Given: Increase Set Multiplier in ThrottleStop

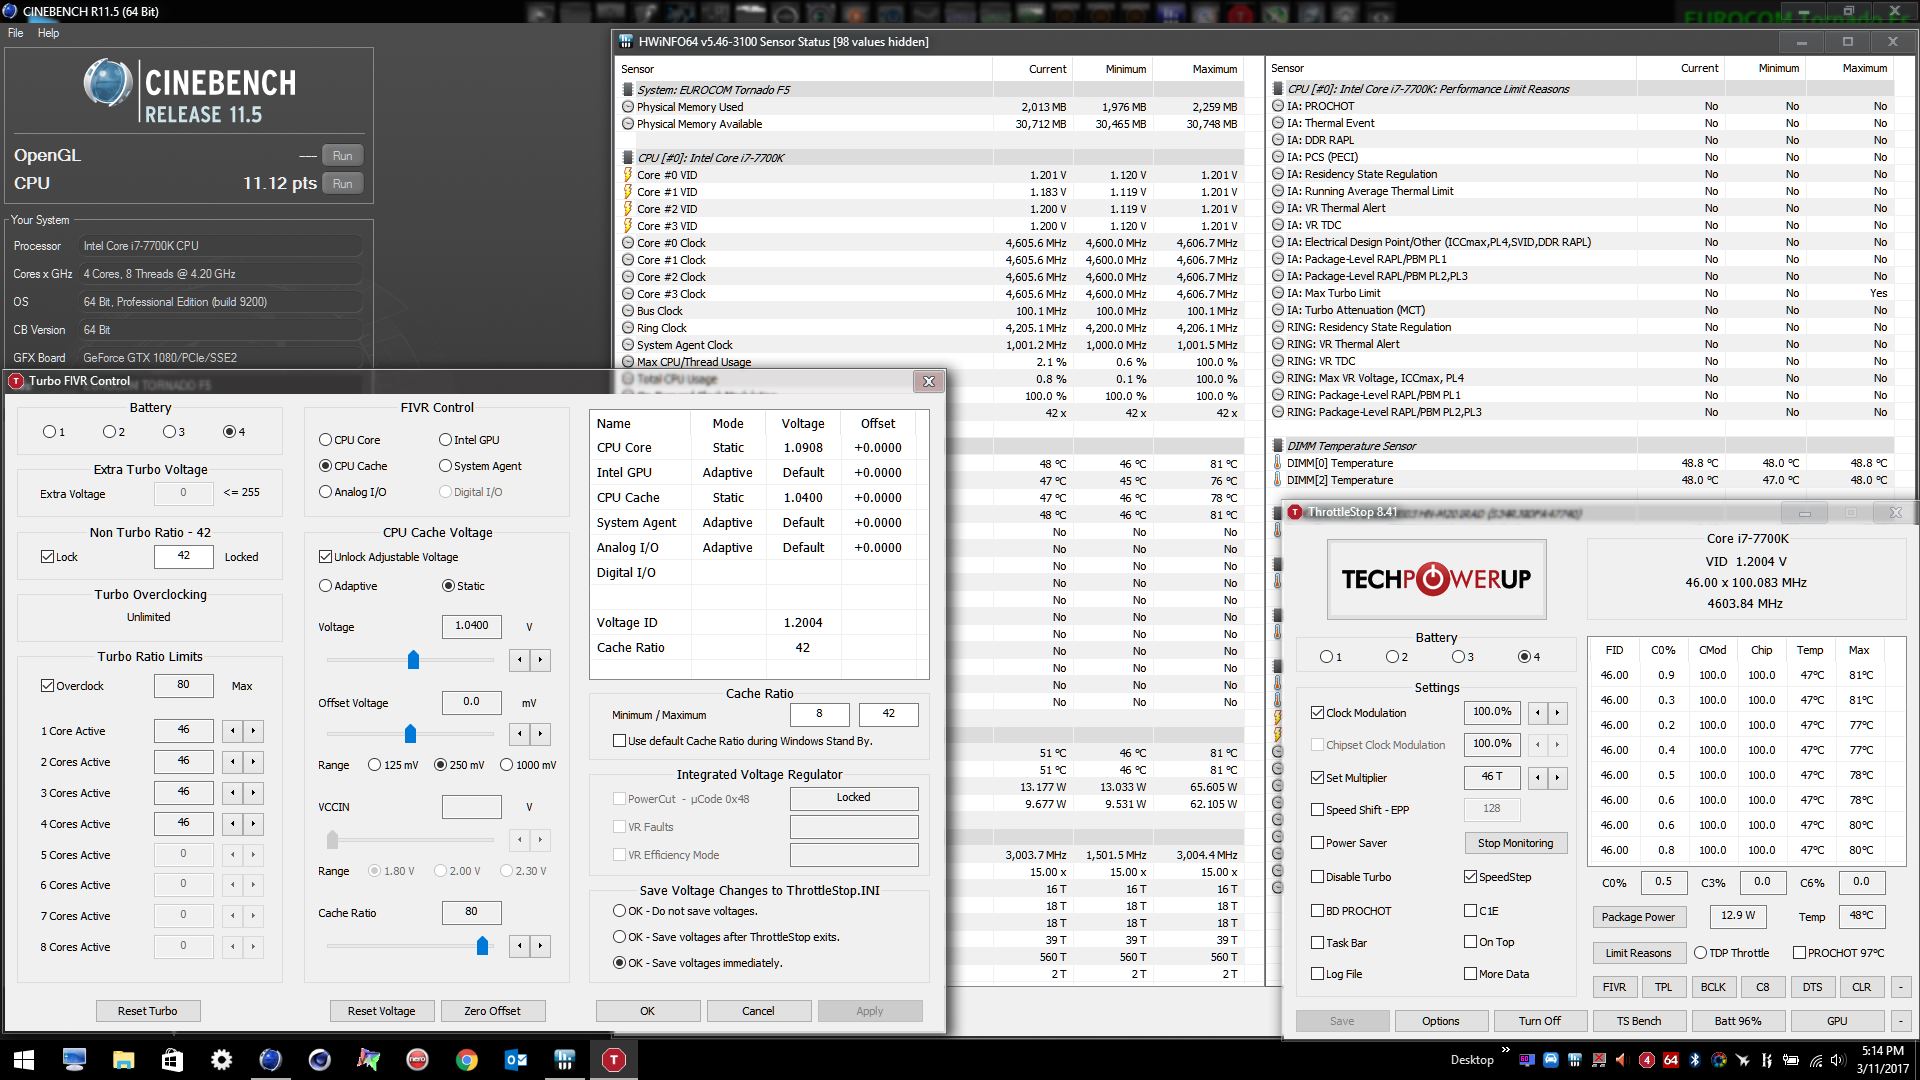Looking at the screenshot, I should 1557,778.
